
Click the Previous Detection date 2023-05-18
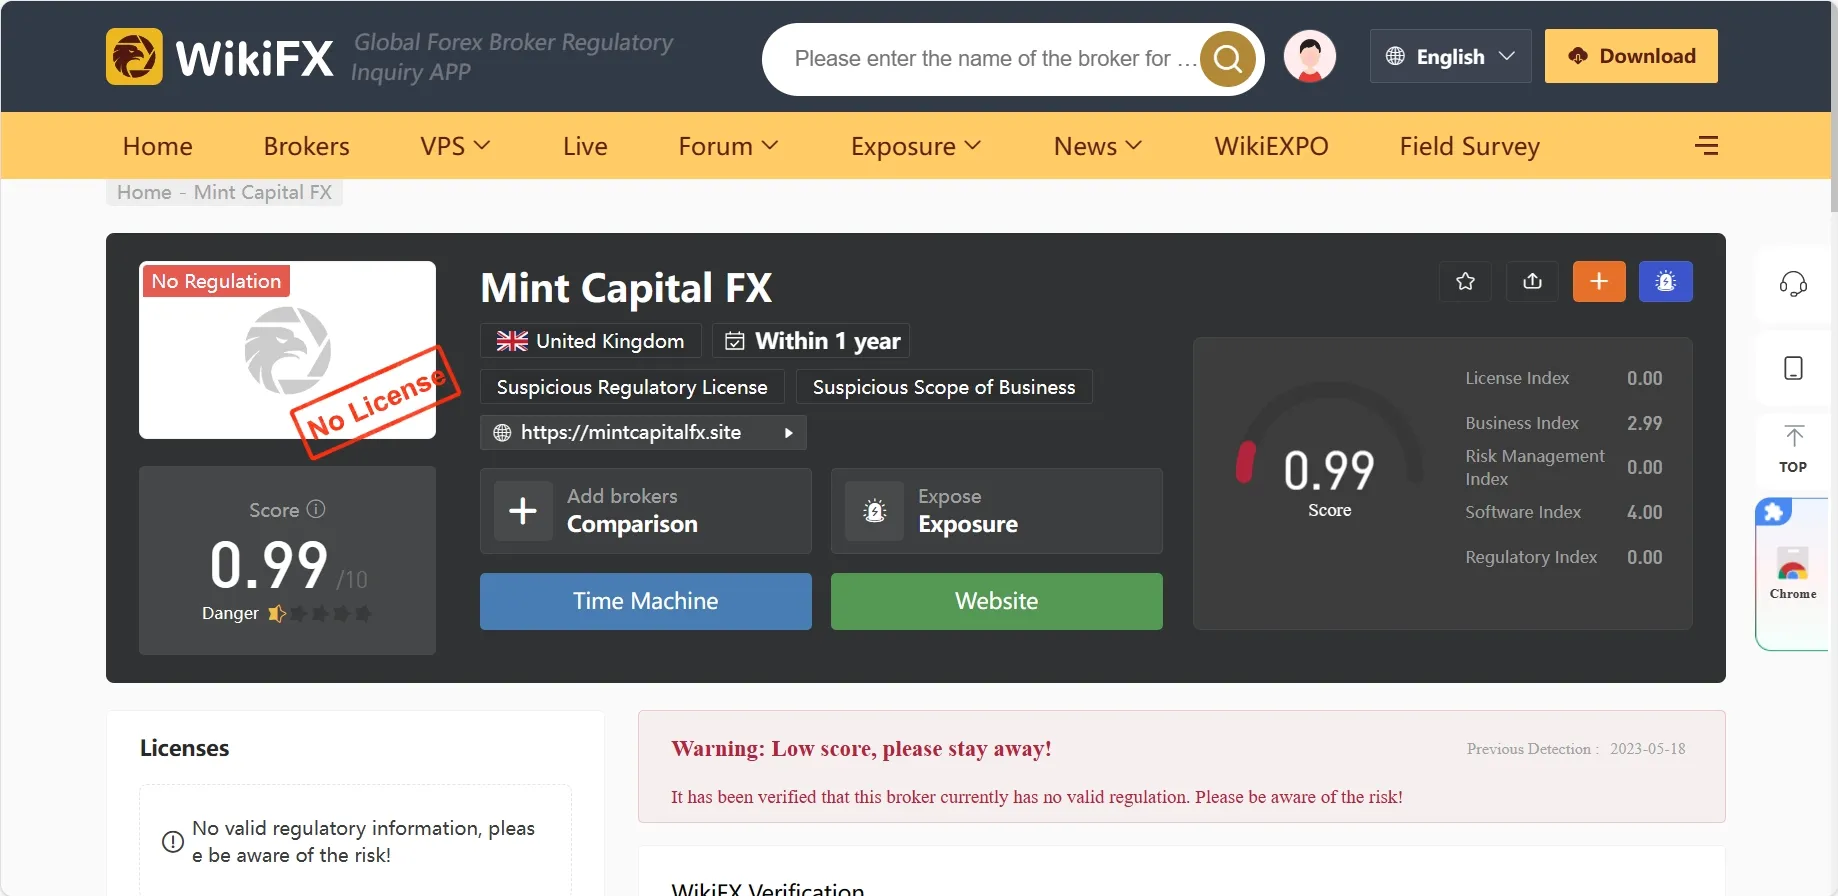click(x=1648, y=749)
